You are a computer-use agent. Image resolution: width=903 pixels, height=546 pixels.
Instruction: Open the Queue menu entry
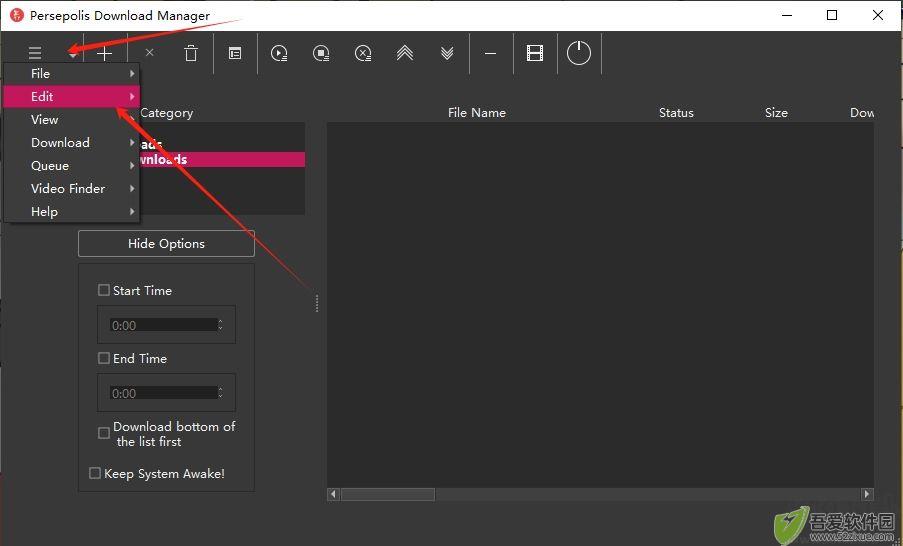(x=71, y=165)
